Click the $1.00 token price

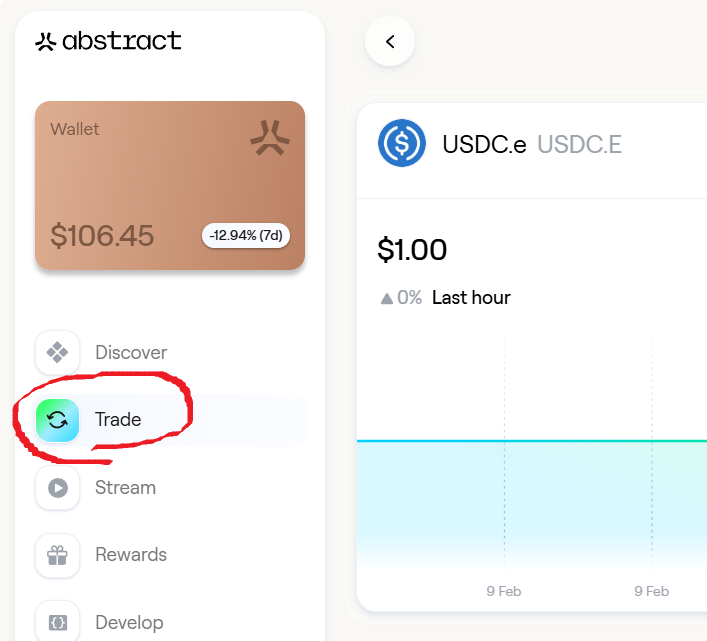pos(412,249)
